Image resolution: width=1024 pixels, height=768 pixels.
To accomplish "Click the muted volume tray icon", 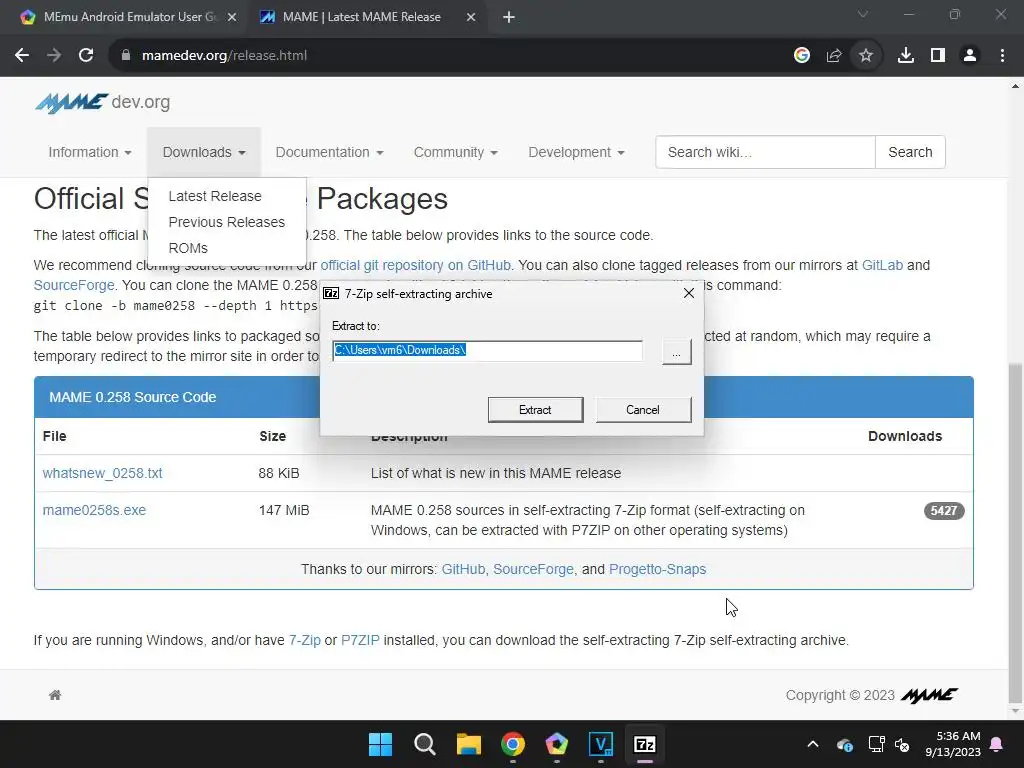I will pos(903,744).
